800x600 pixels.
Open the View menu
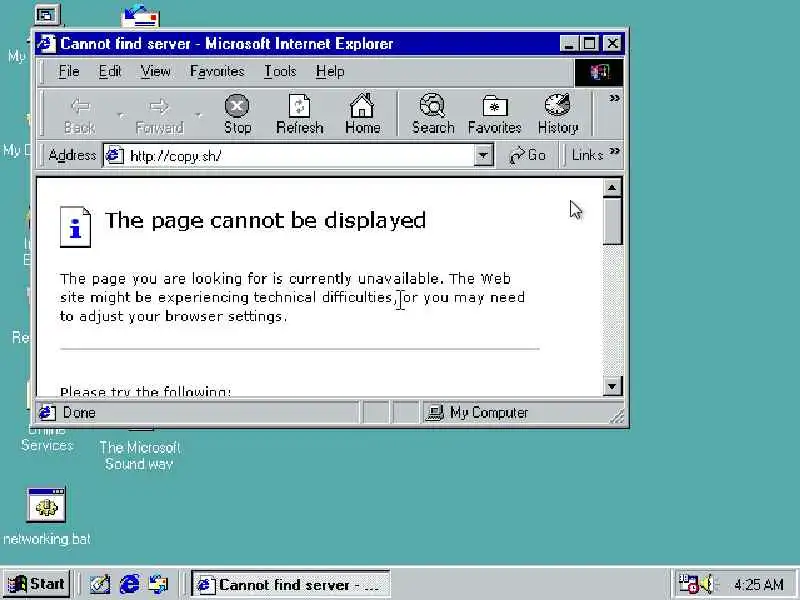click(156, 71)
